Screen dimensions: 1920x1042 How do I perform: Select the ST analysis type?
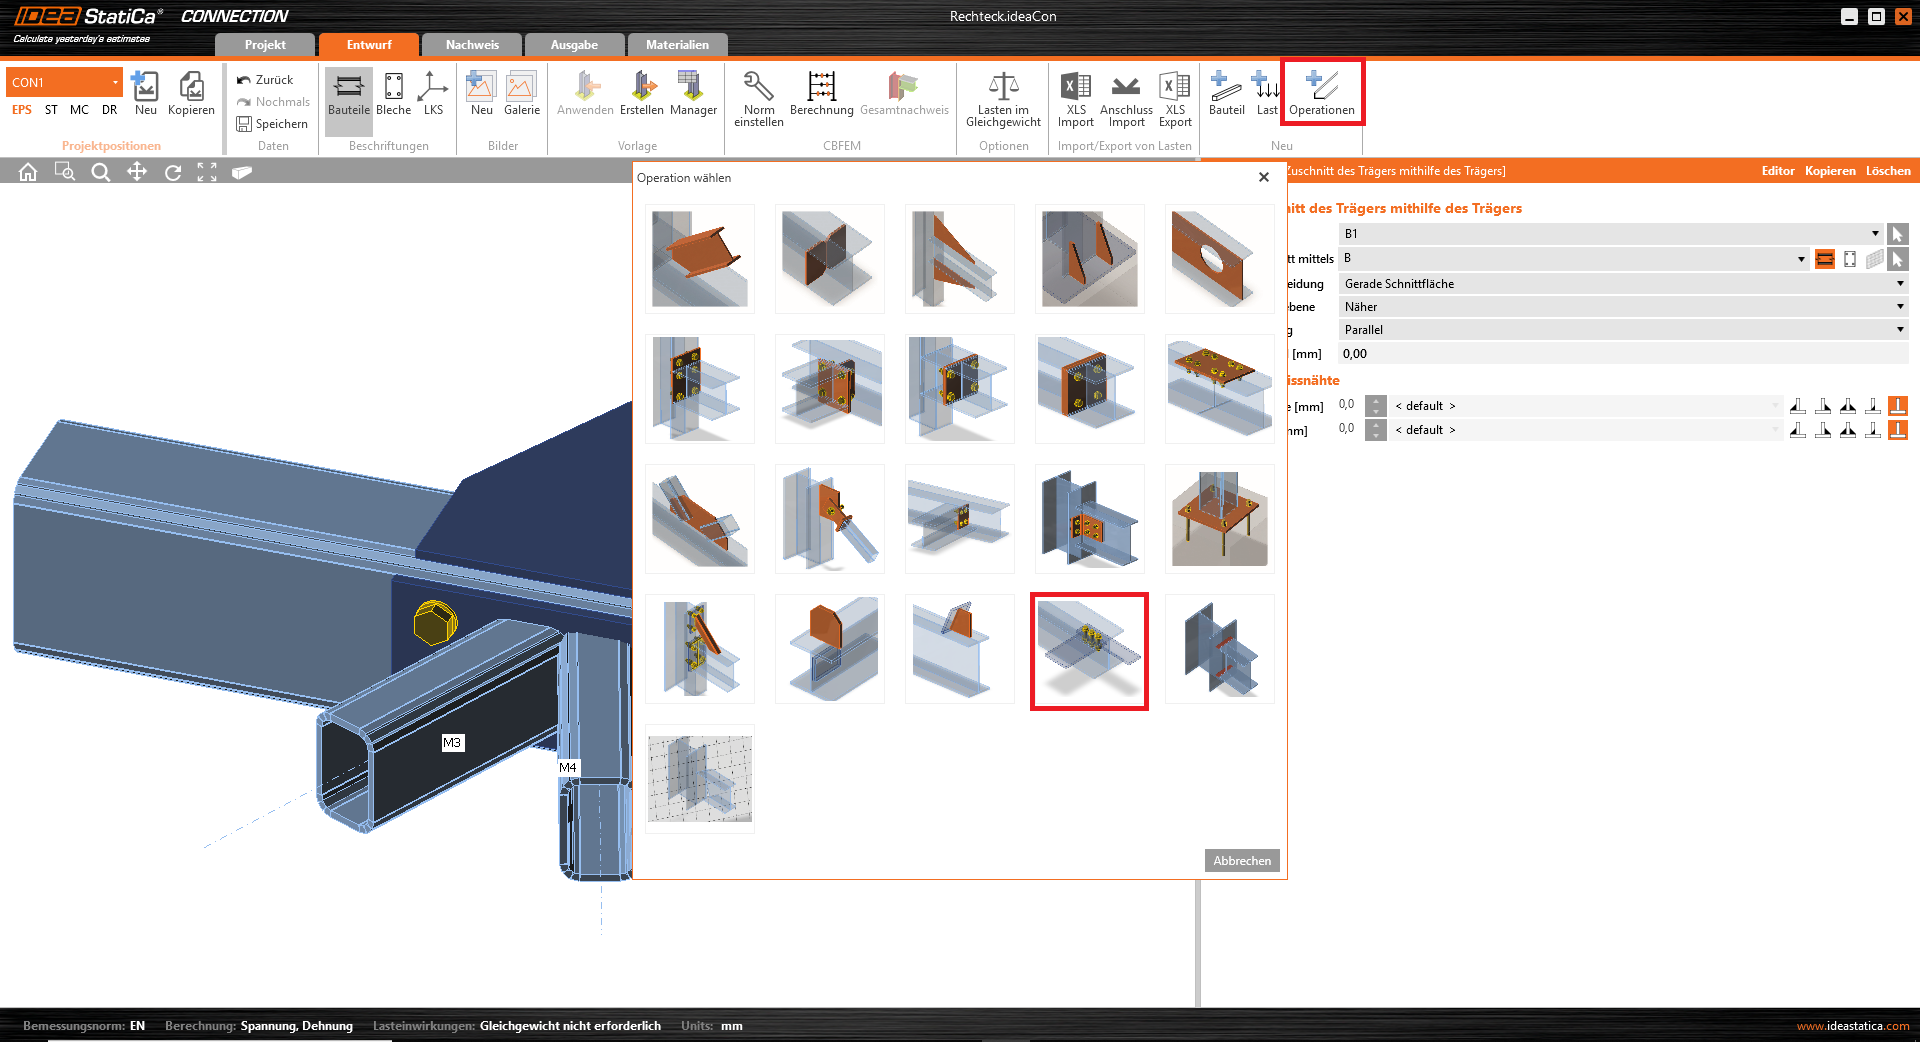[x=51, y=110]
